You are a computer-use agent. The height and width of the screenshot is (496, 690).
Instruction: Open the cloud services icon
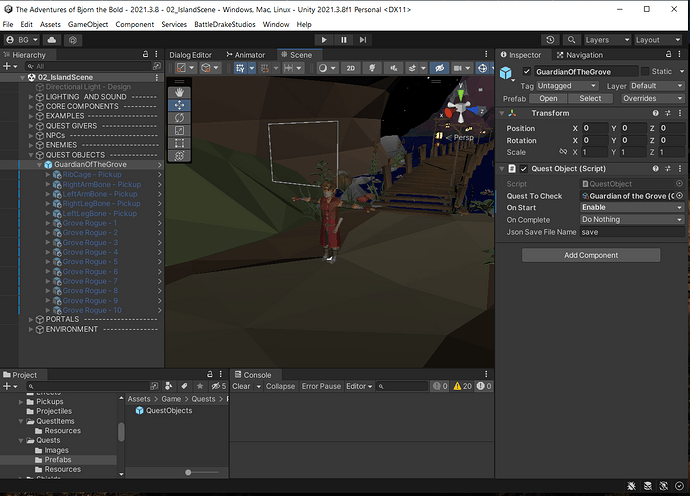click(51, 40)
